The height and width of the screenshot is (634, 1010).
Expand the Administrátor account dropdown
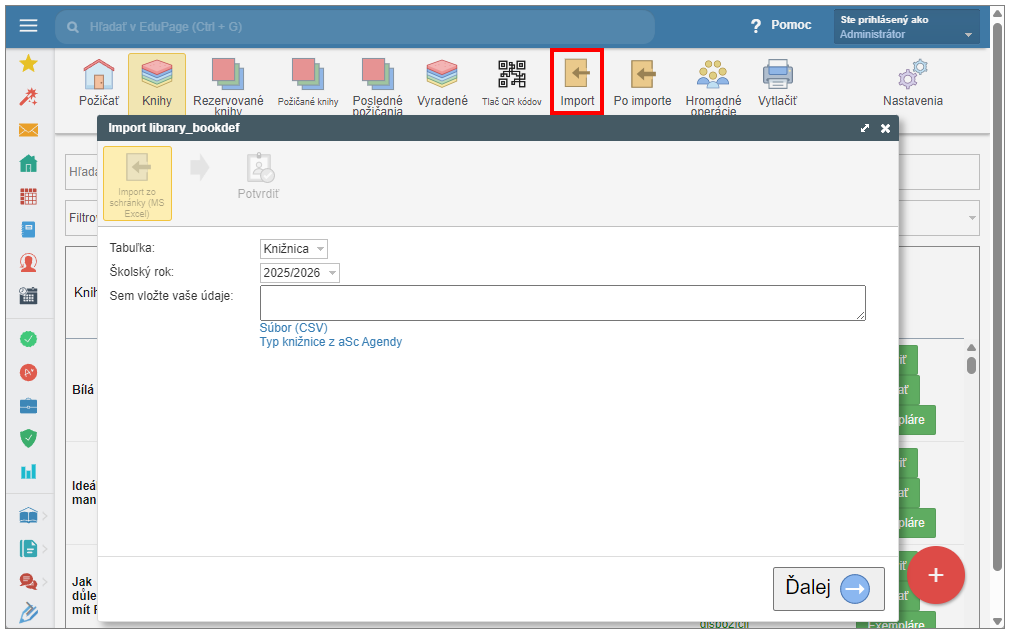pos(905,27)
